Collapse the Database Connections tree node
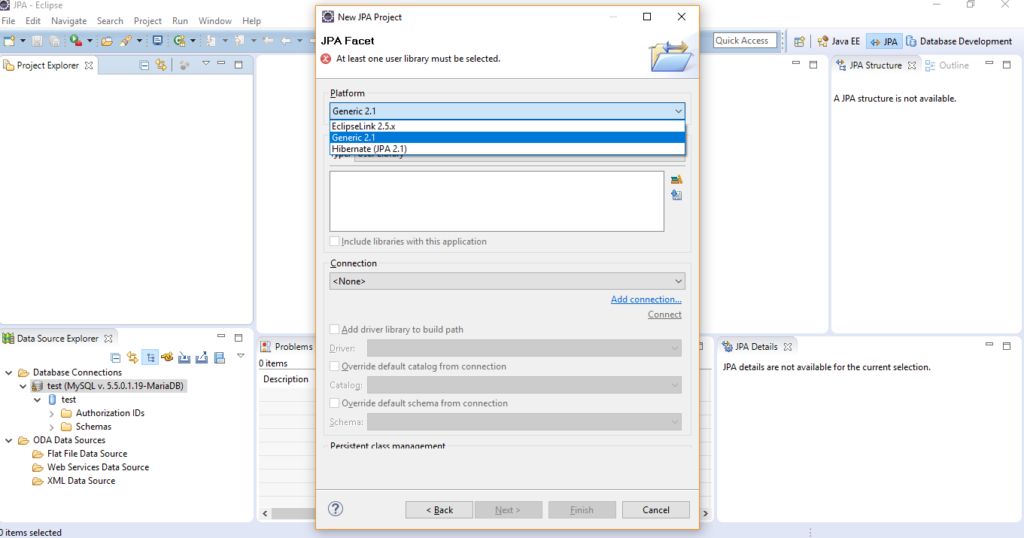 [9, 373]
